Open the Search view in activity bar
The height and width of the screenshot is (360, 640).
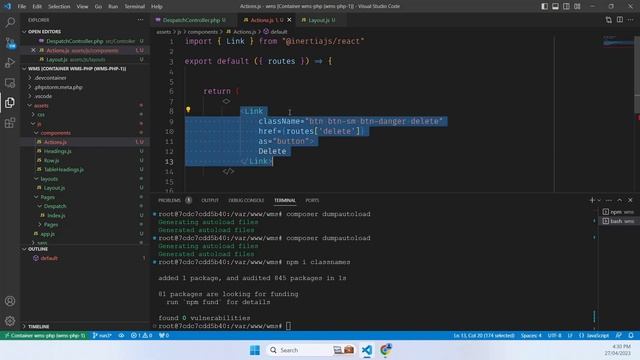[x=10, y=22]
